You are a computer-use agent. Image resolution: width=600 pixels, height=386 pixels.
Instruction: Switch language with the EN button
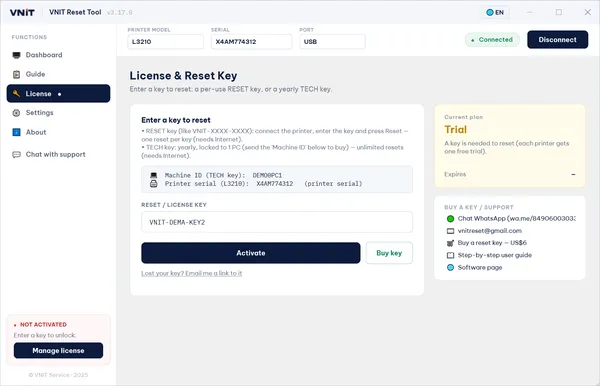(495, 12)
